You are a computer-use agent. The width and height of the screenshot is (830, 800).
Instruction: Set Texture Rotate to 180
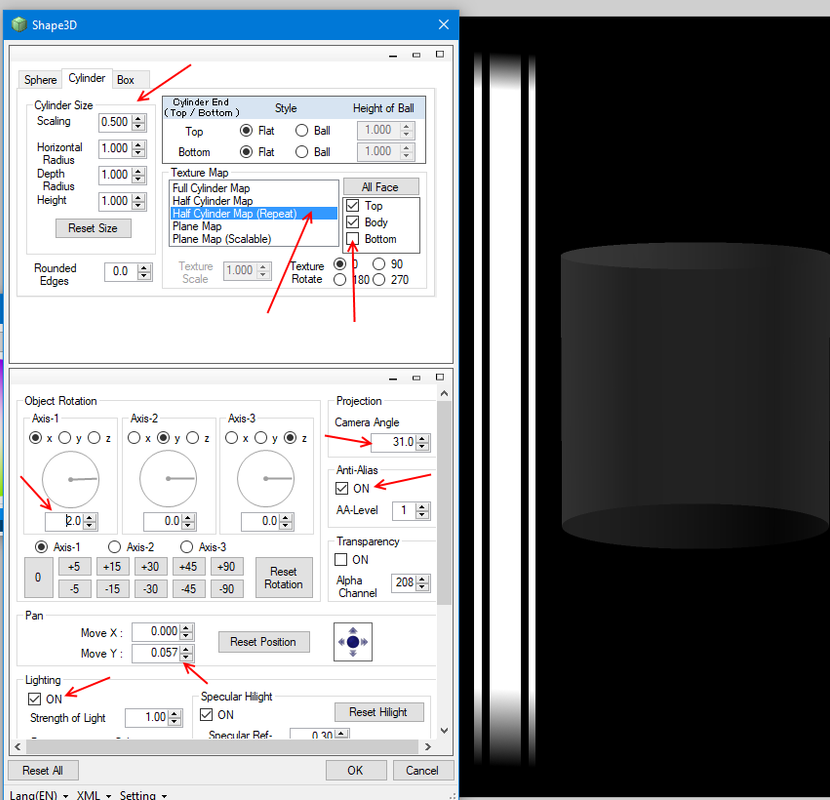tap(340, 280)
